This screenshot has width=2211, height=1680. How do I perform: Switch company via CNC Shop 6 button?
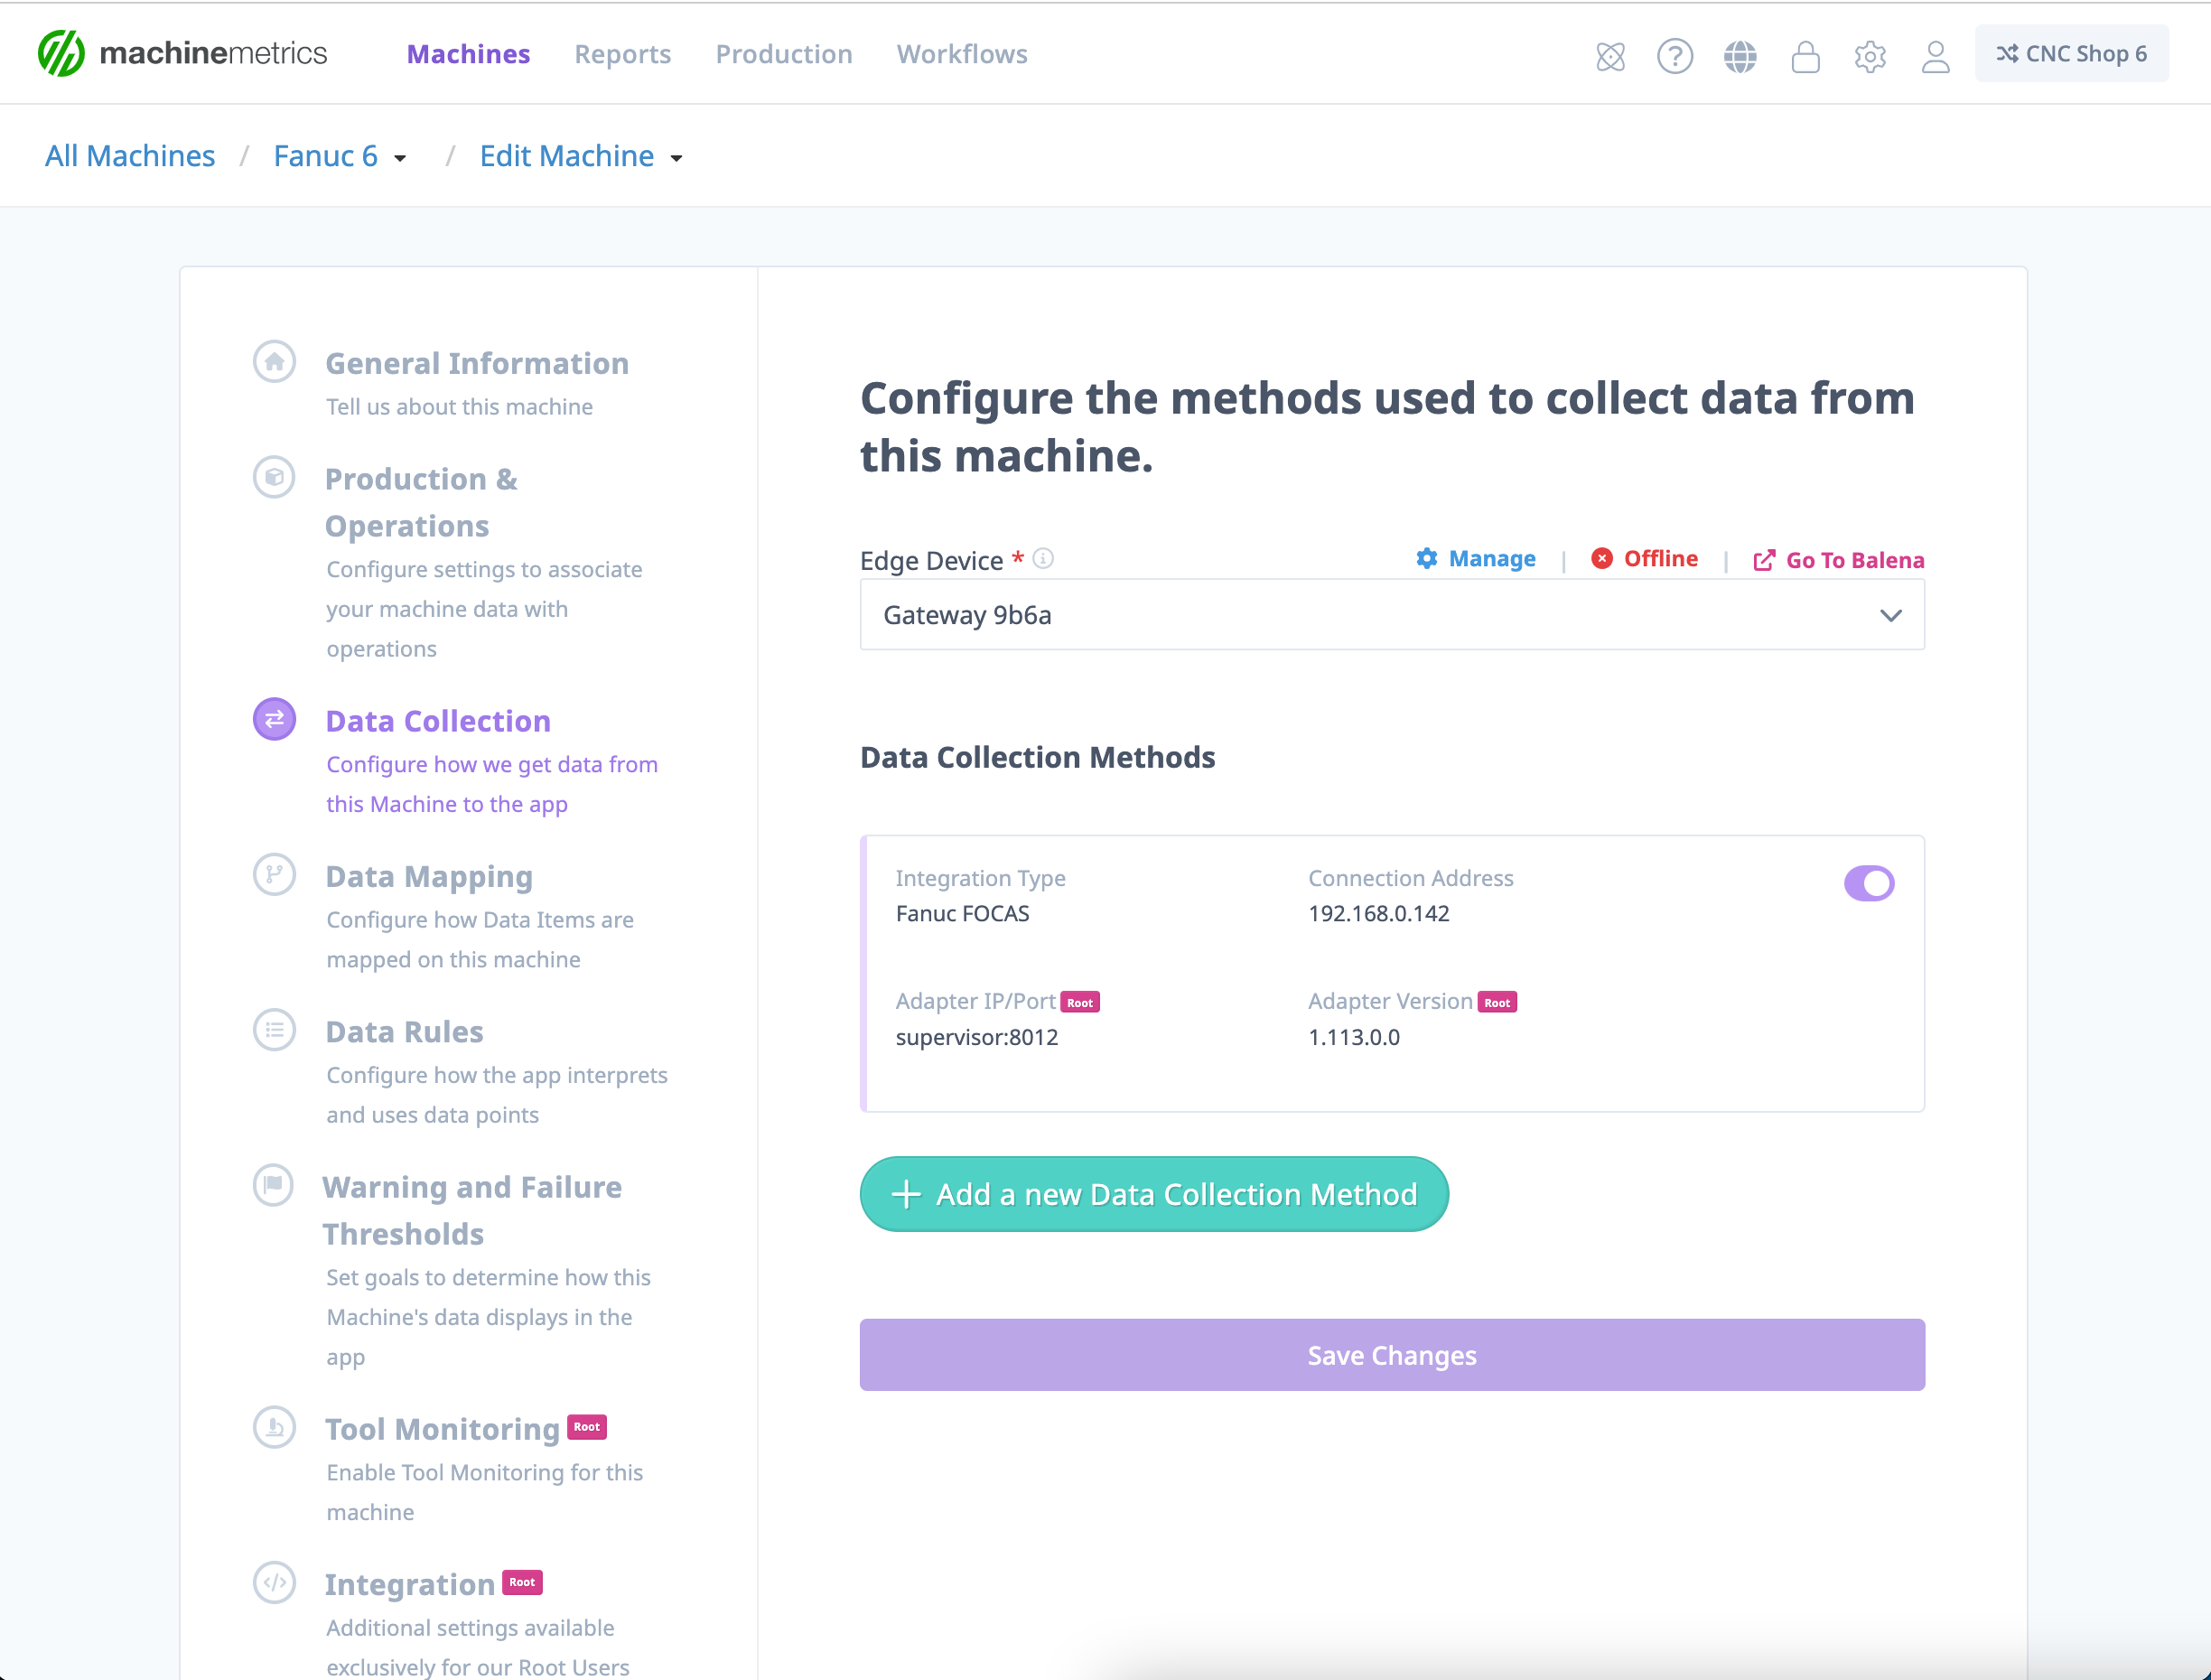pos(2070,54)
